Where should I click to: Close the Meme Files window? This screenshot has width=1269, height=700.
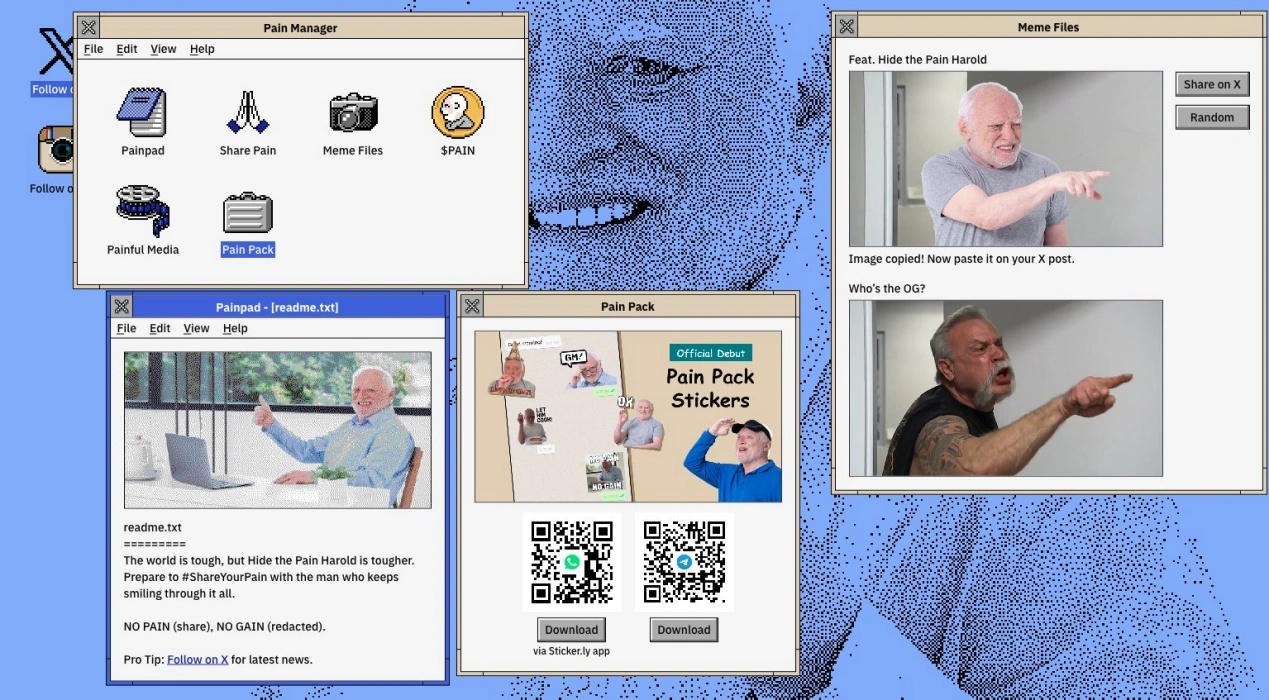pos(847,27)
